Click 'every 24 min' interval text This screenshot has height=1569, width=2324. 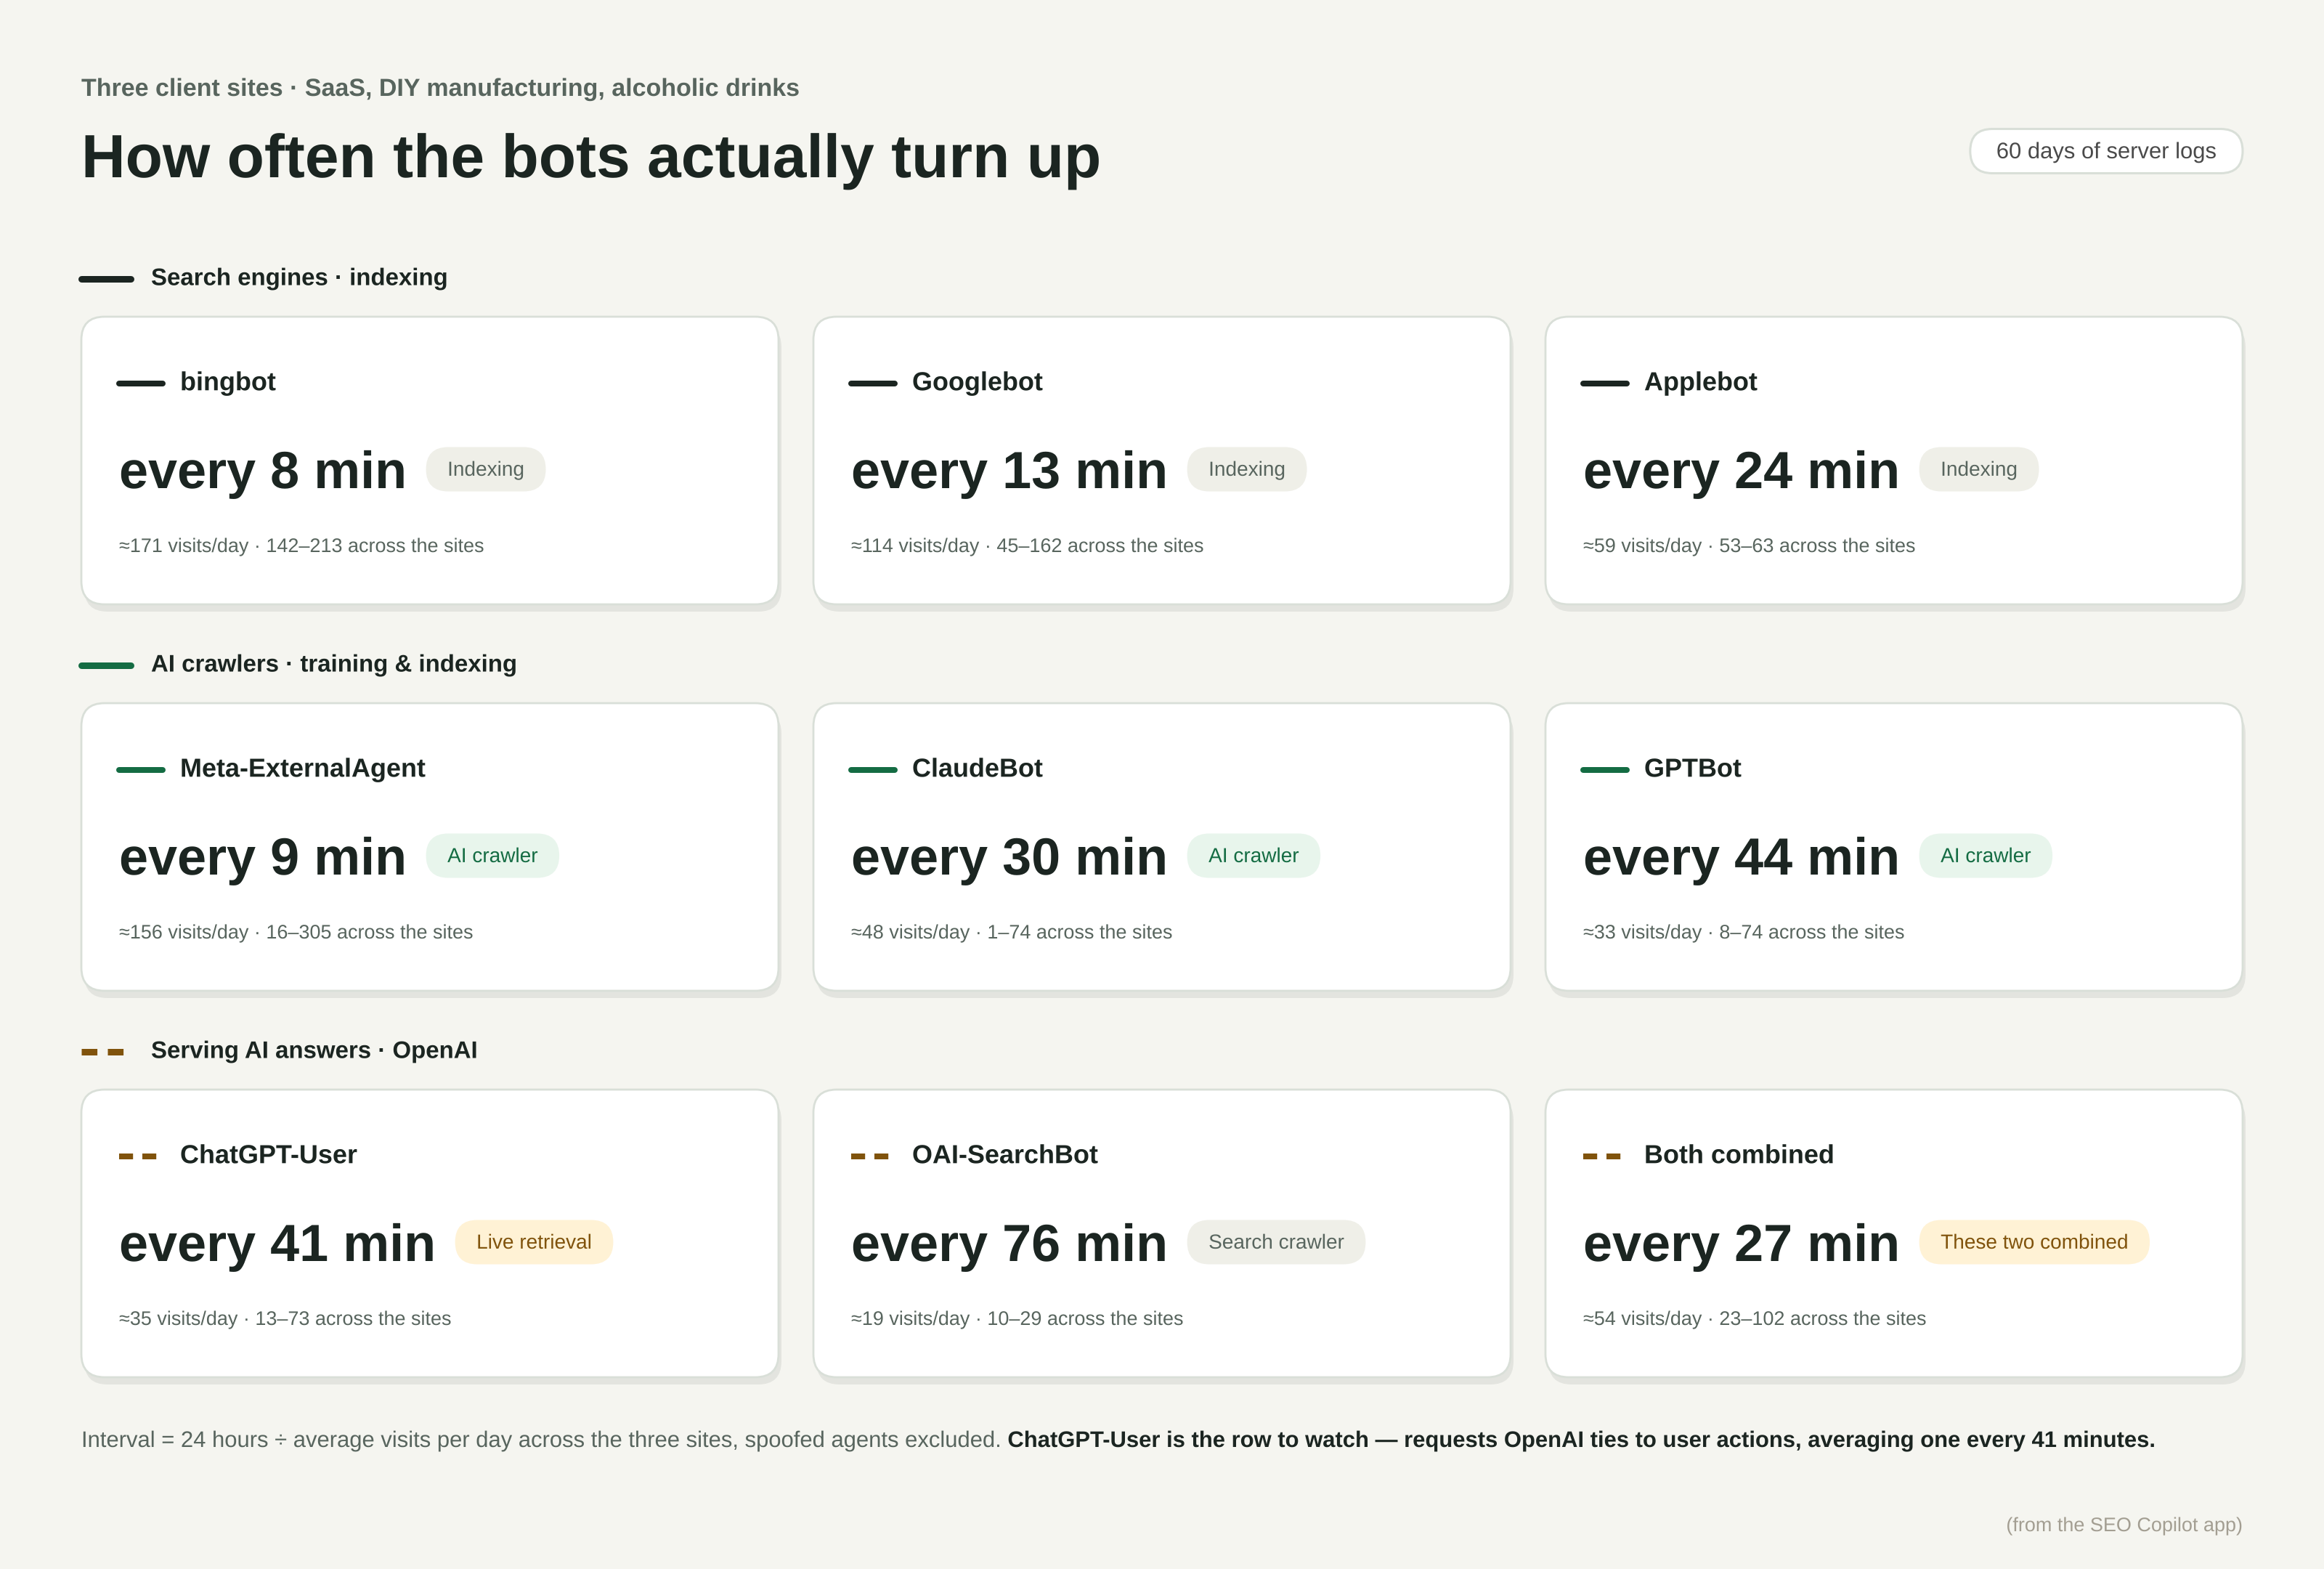[1741, 470]
